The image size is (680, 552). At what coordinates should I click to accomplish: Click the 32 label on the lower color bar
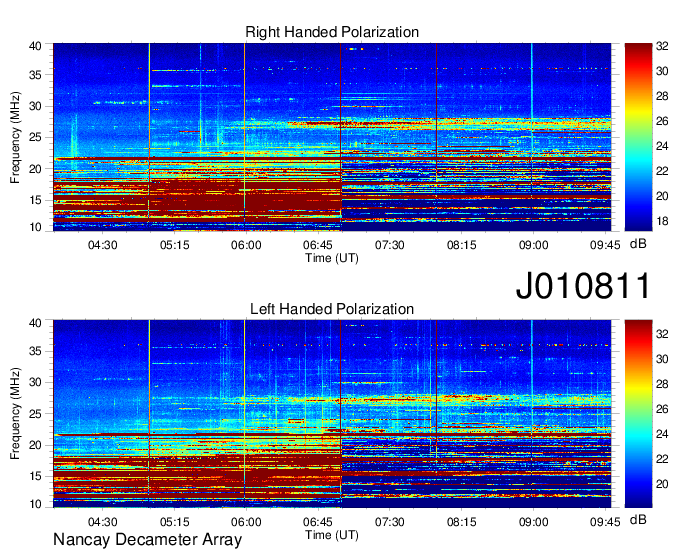point(662,334)
